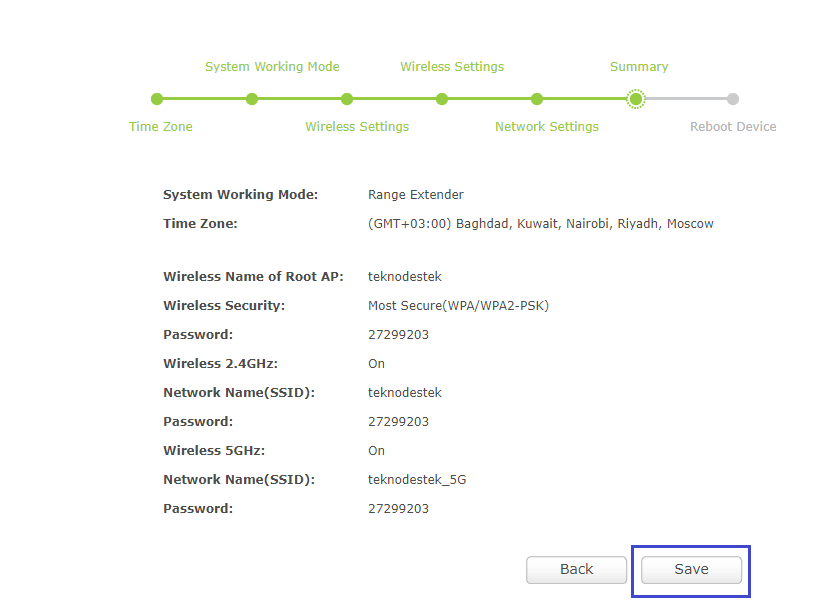Viewport: 818px width, 610px height.
Task: Select the '(GMT+03:00) Baghdad, Kuwait' time zone value
Action: click(540, 224)
